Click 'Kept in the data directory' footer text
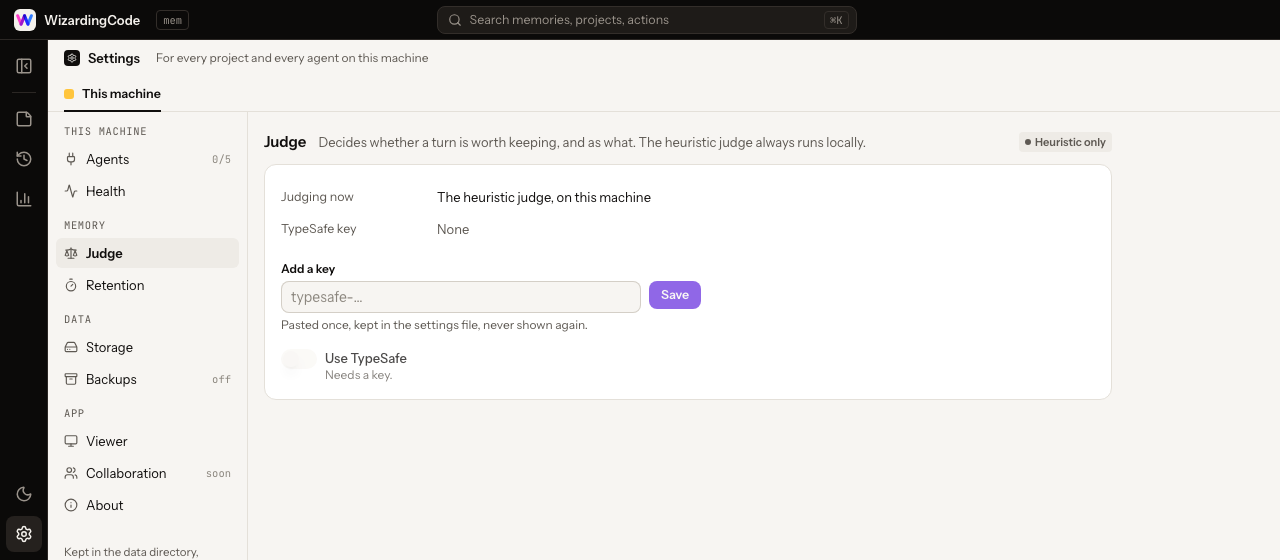This screenshot has width=1280, height=560. pos(131,552)
